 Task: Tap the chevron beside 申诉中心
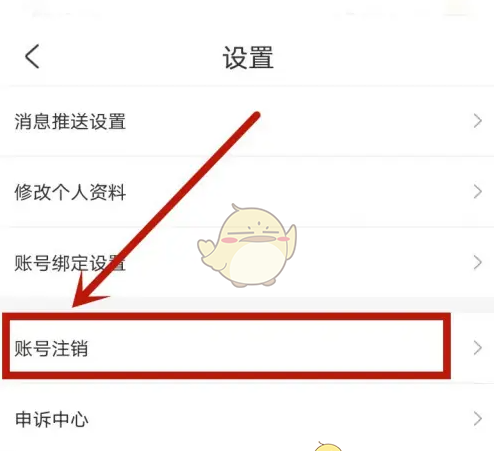coord(478,419)
